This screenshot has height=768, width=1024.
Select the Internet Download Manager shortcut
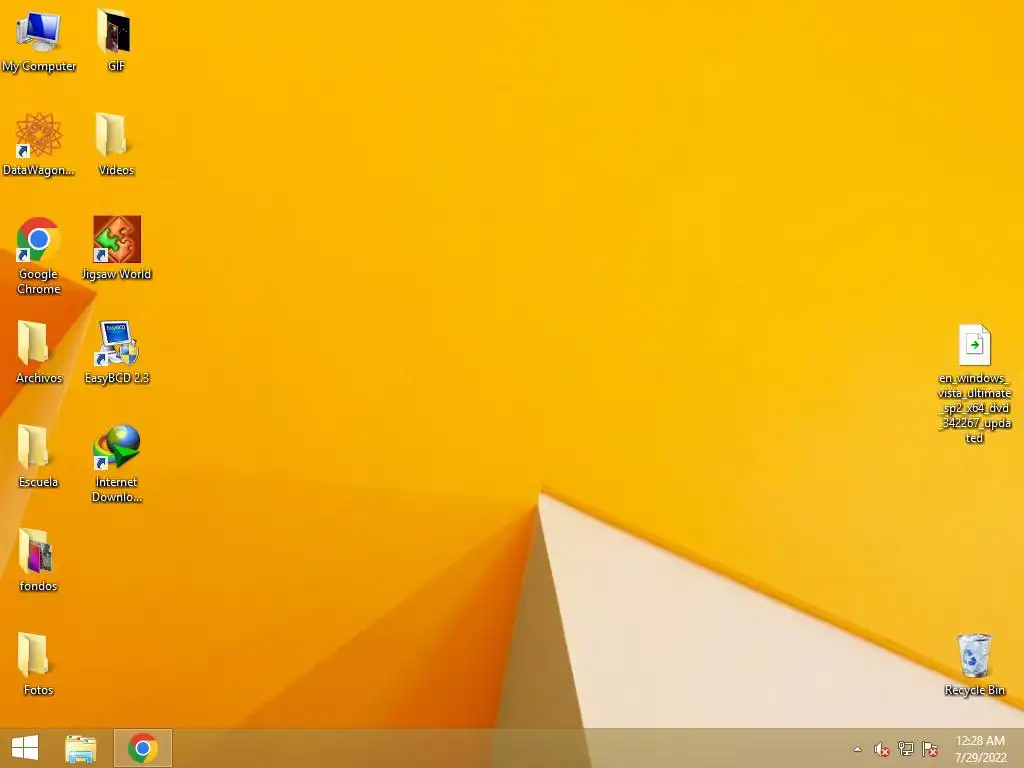point(117,447)
